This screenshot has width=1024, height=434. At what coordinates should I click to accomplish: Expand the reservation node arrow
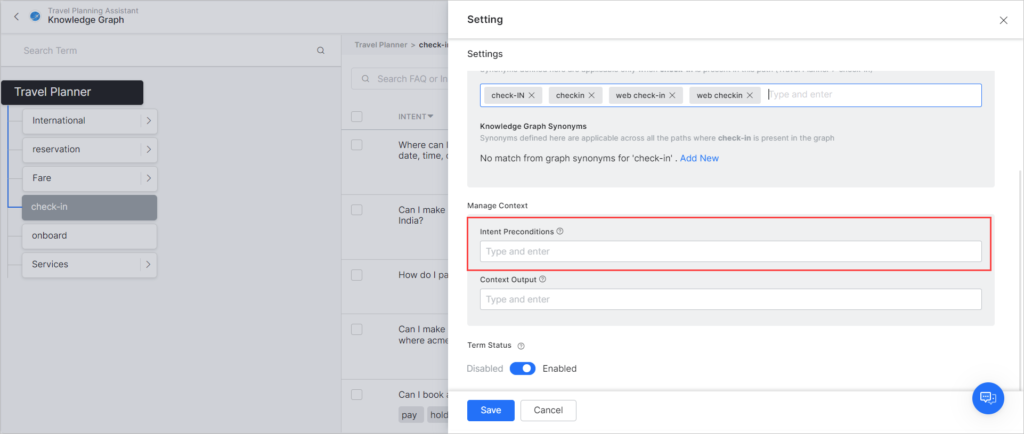coord(147,150)
